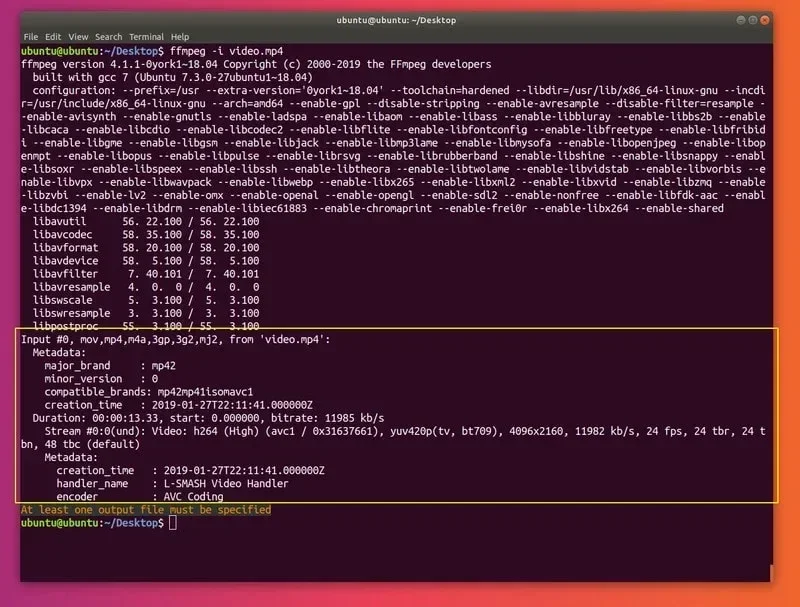Click the command 'ffmpeg -i video.mp4'
Image resolution: width=800 pixels, height=607 pixels.
tap(227, 51)
